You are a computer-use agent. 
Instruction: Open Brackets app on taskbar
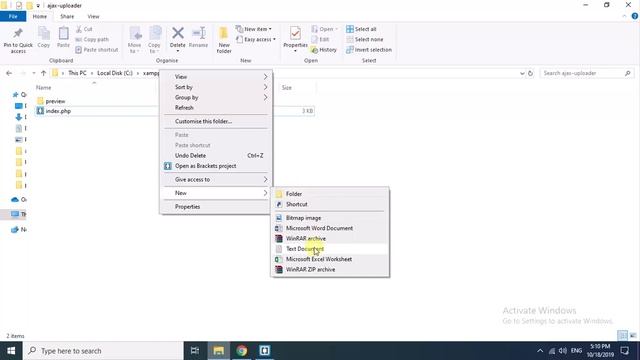click(x=264, y=351)
